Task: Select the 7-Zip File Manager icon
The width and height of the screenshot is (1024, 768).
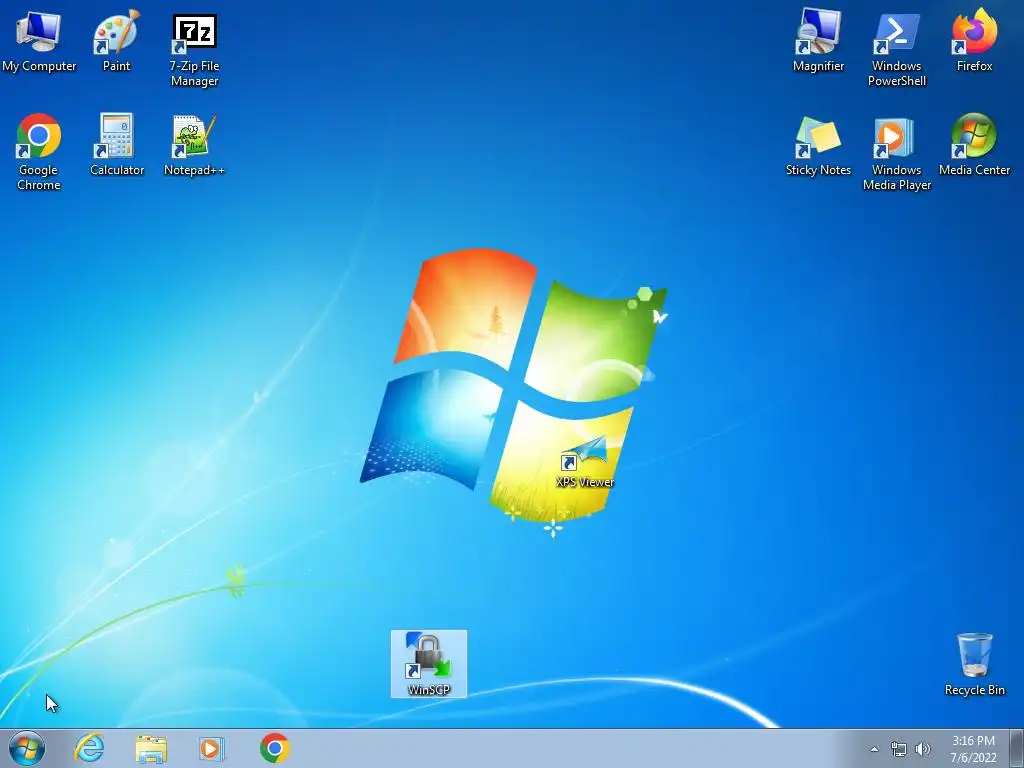Action: [x=195, y=49]
